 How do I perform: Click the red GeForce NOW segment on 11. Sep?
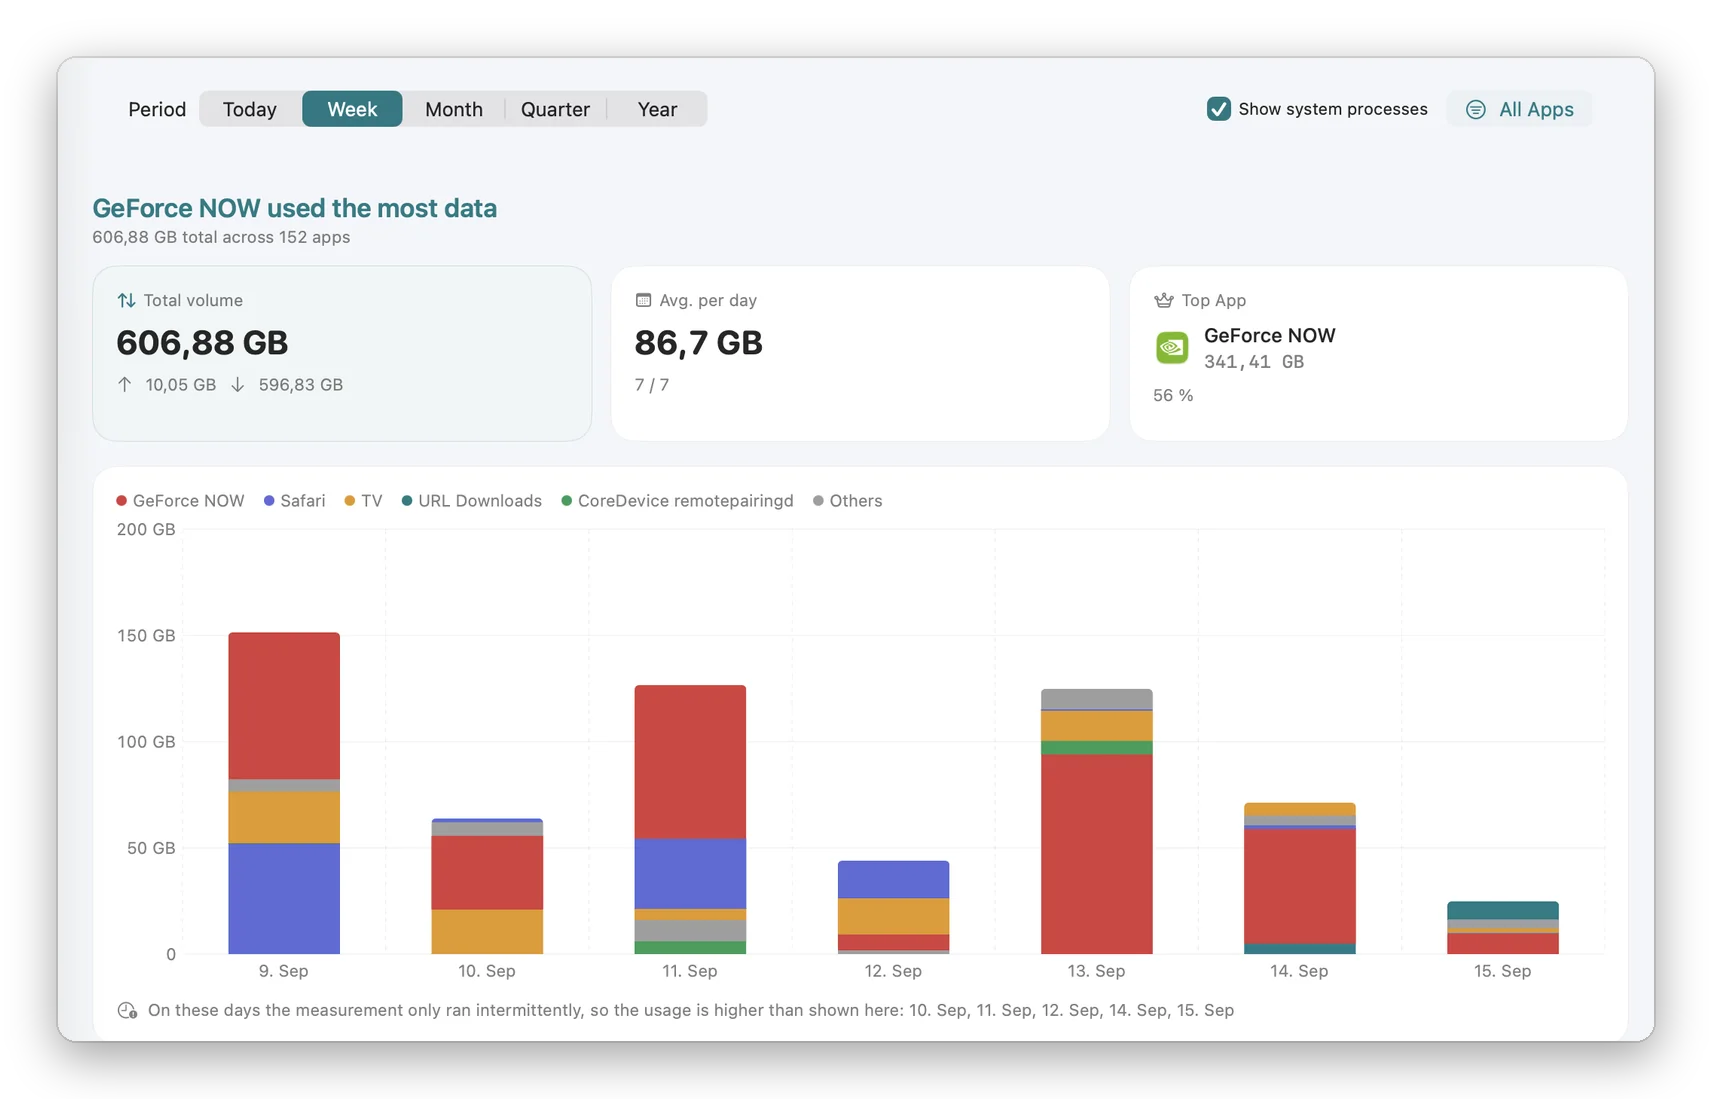pos(690,762)
